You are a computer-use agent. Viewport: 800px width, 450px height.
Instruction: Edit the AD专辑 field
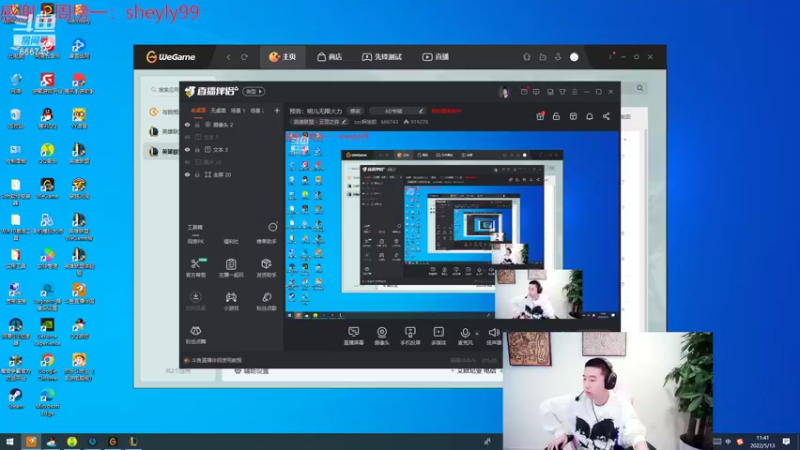coord(397,111)
